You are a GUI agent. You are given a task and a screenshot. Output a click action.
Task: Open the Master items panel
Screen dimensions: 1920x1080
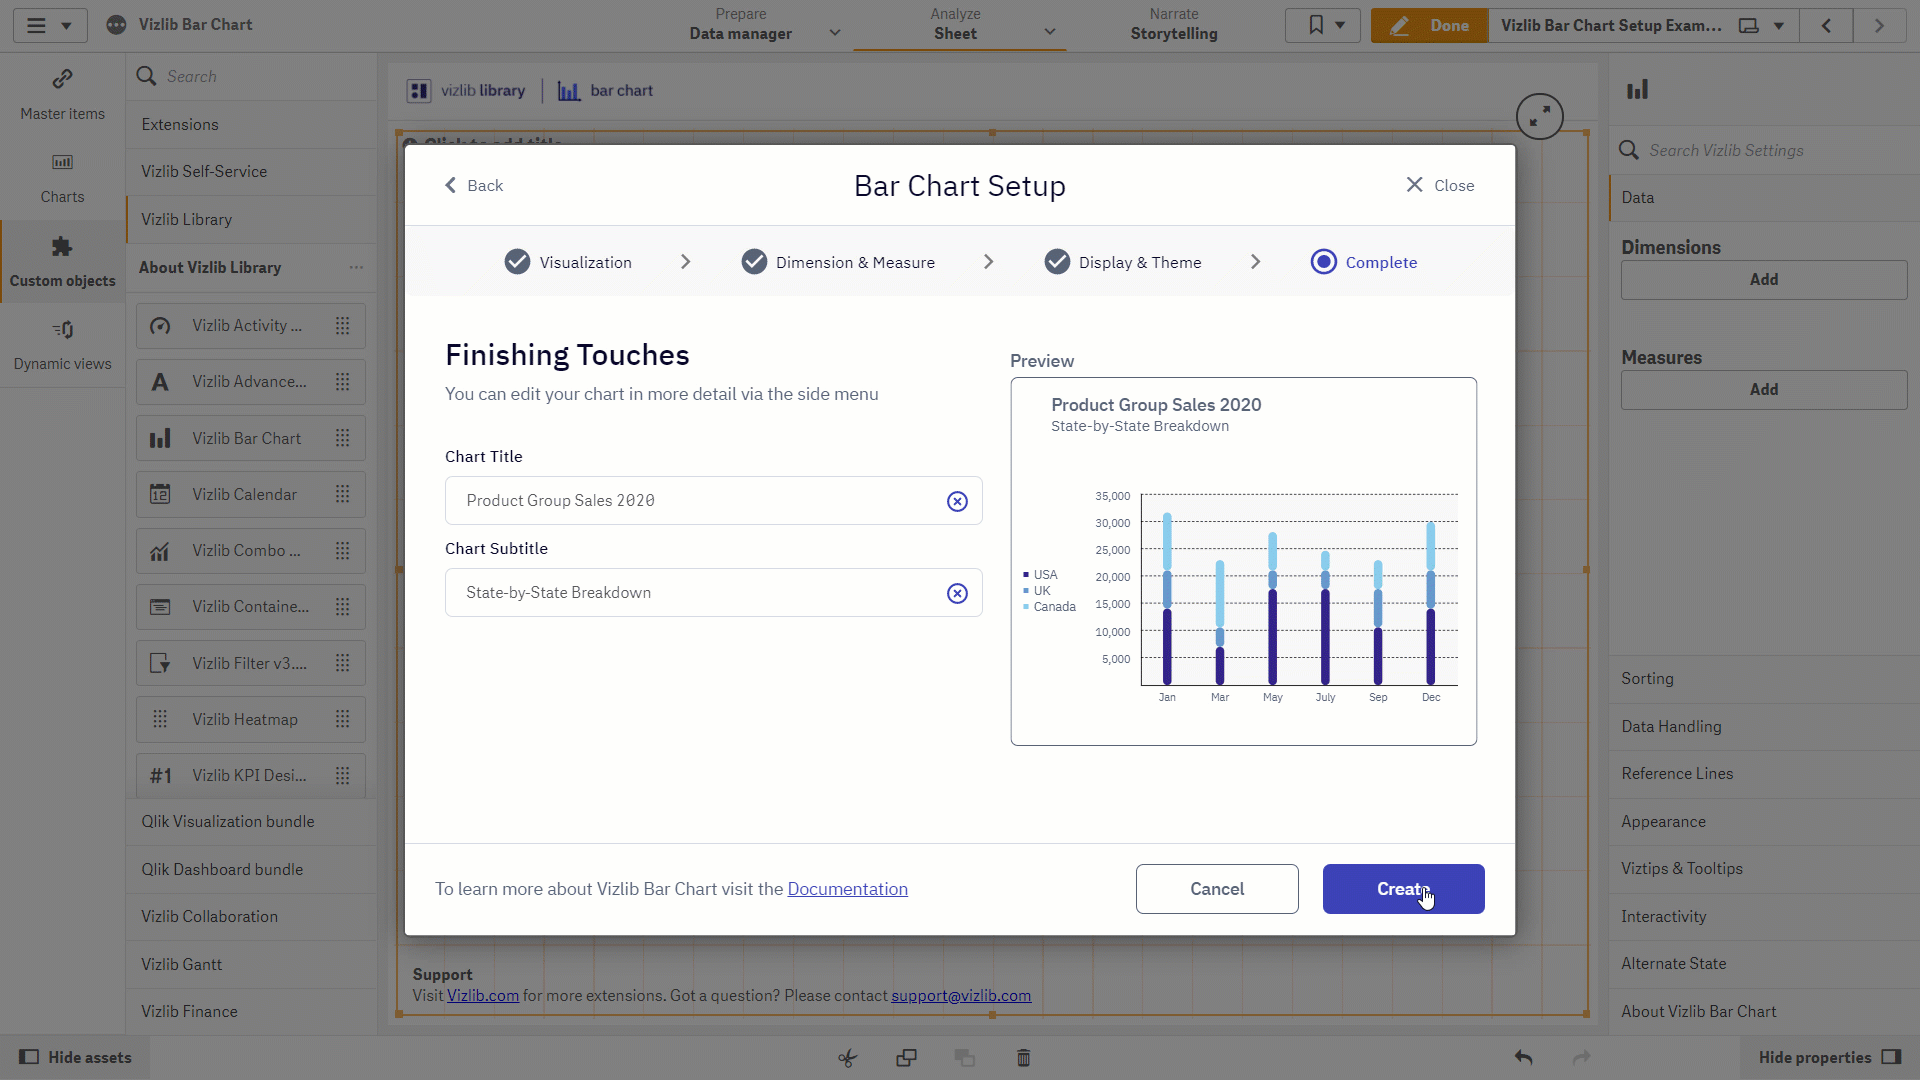click(62, 95)
